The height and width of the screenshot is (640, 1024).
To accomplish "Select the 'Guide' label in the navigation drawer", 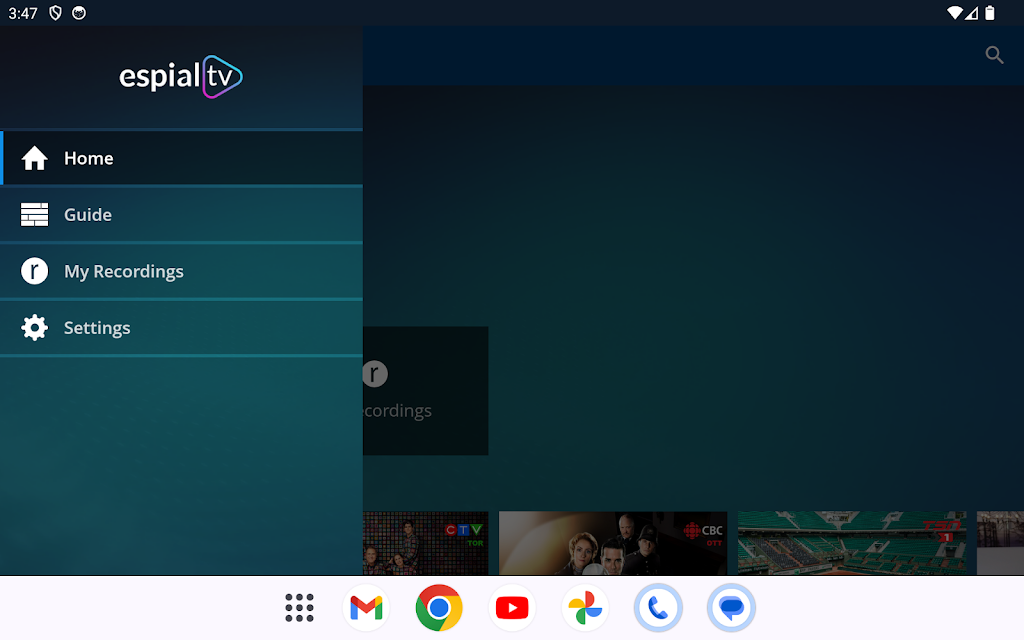I will point(88,215).
